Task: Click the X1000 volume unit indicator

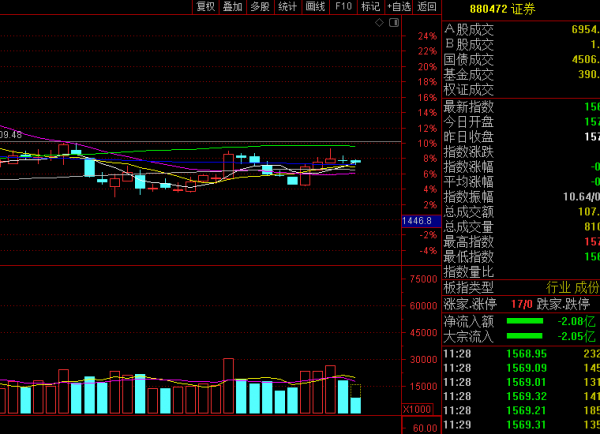Action: click(x=416, y=409)
